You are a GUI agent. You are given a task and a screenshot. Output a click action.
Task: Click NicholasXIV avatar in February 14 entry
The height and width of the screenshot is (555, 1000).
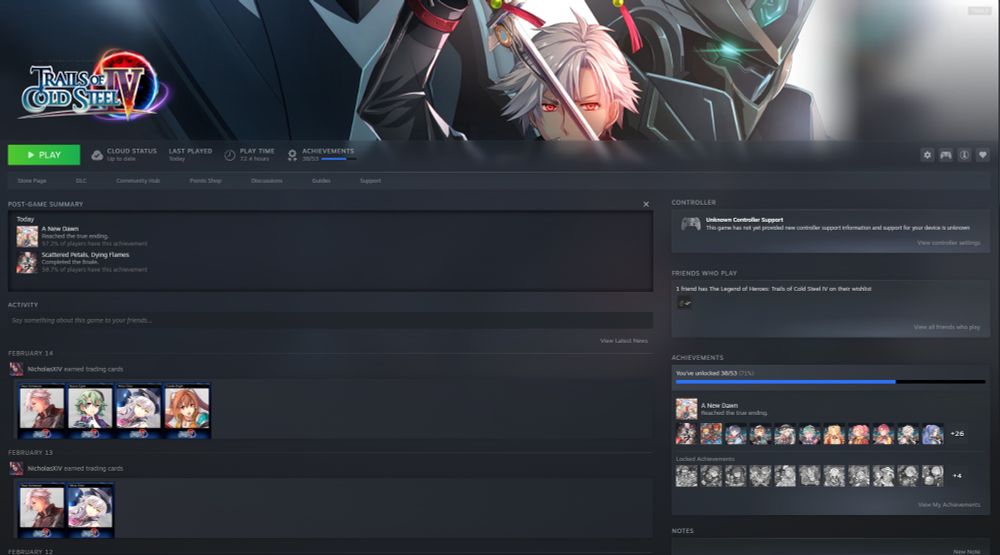[16, 369]
